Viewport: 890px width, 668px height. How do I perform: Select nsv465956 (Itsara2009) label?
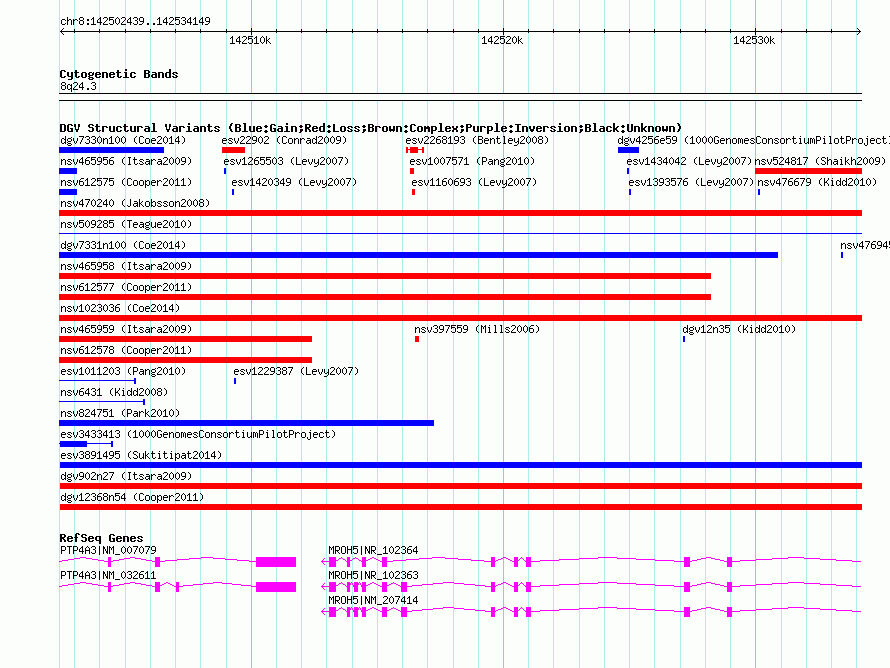126,161
